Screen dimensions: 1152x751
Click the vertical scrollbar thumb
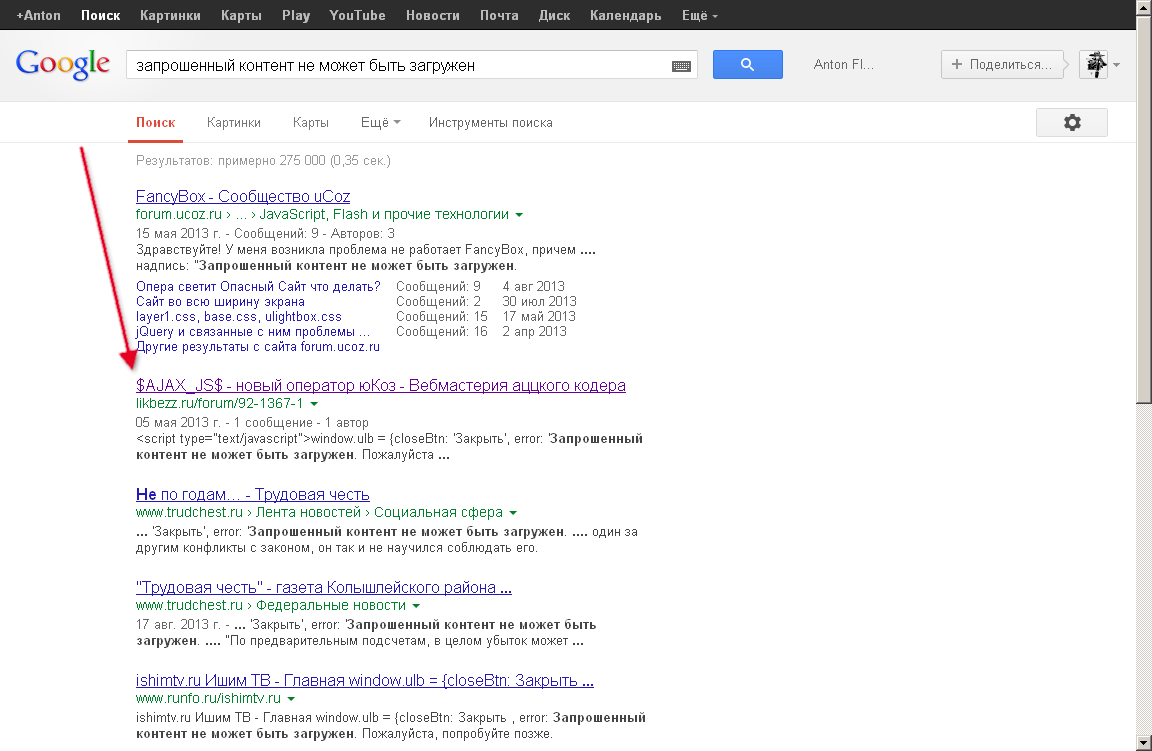coord(1144,209)
